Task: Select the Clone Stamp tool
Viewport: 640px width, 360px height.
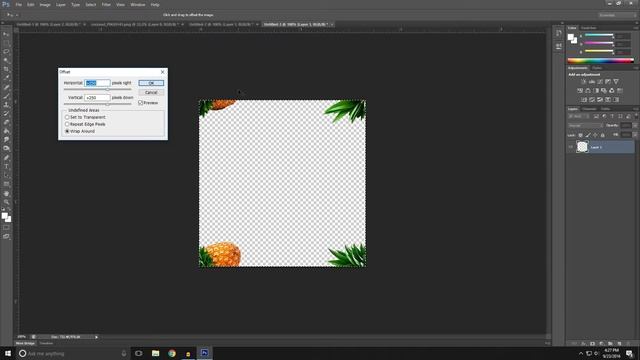Action: [x=6, y=105]
